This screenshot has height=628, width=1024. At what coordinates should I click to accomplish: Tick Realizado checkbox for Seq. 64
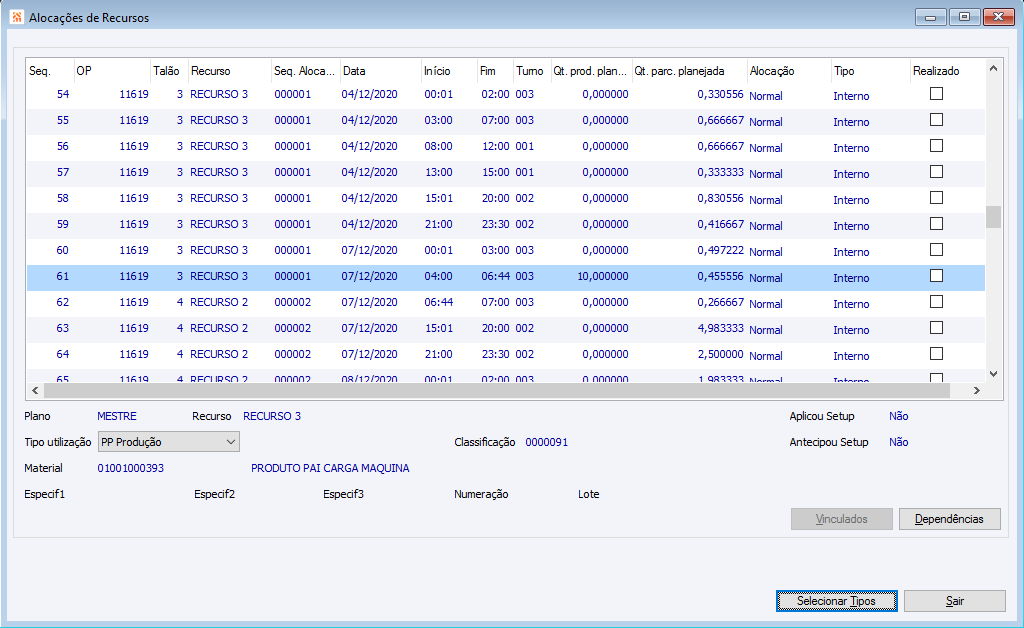936,354
